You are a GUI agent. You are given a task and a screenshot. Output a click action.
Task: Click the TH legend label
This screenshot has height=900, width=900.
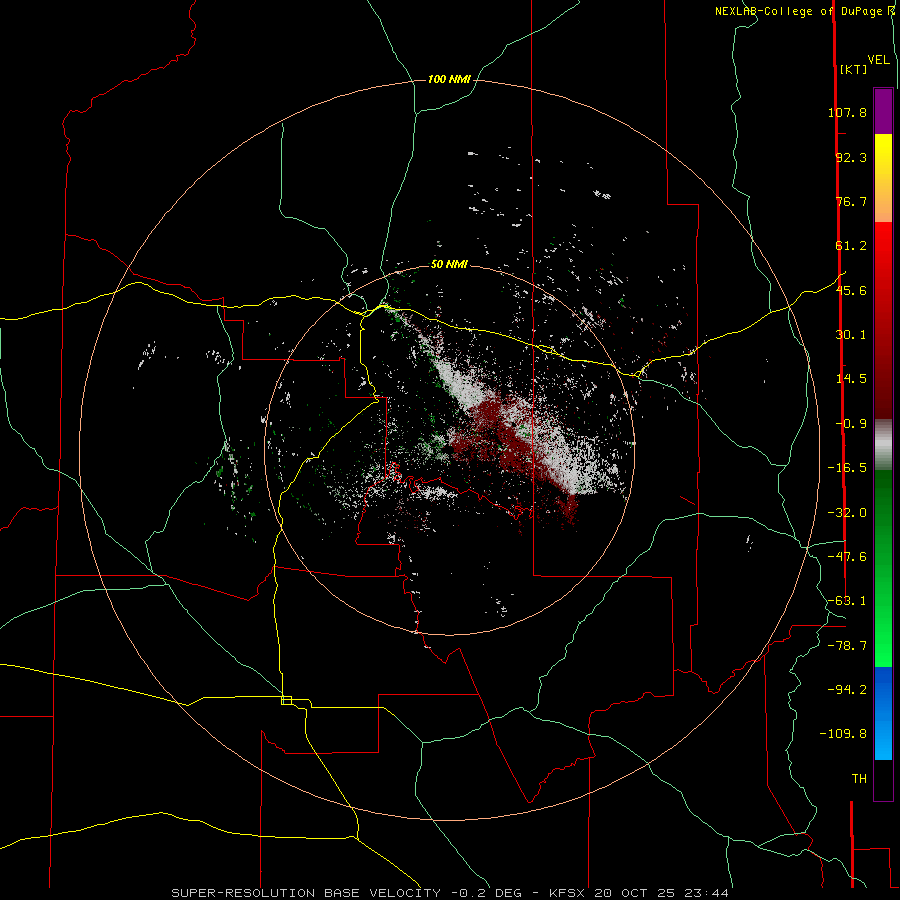pyautogui.click(x=859, y=779)
